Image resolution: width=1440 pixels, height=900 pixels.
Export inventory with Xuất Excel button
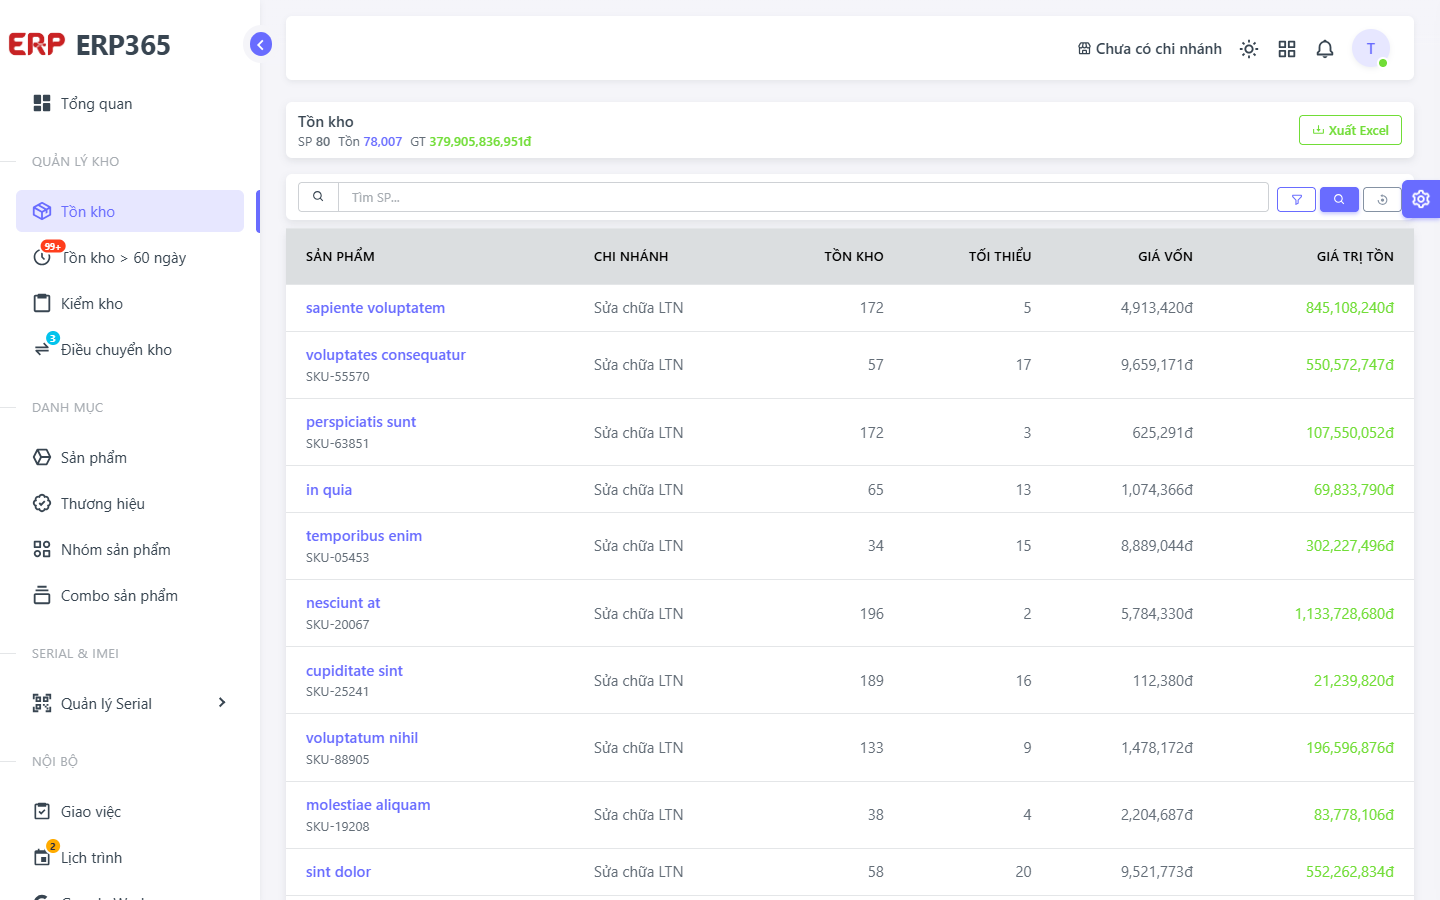(x=1350, y=130)
